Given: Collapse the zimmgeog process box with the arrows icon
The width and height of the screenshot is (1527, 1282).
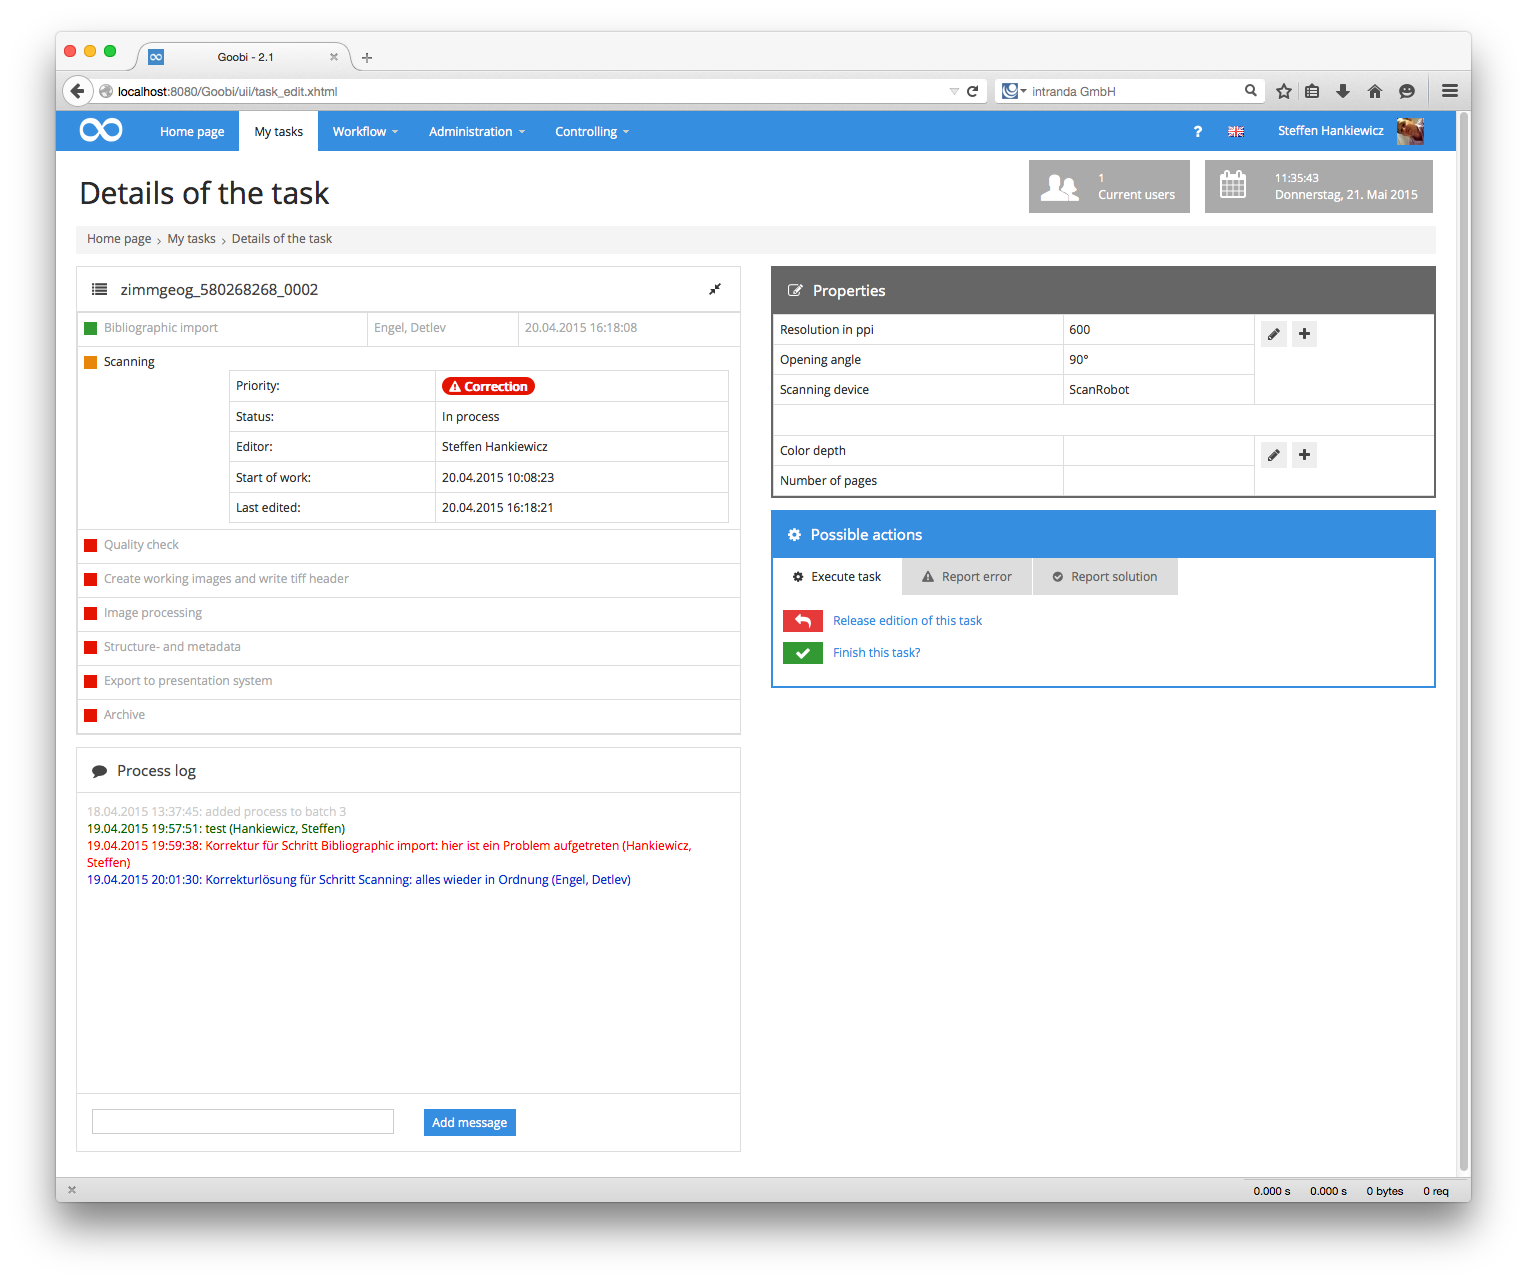Looking at the screenshot, I should click(x=715, y=289).
